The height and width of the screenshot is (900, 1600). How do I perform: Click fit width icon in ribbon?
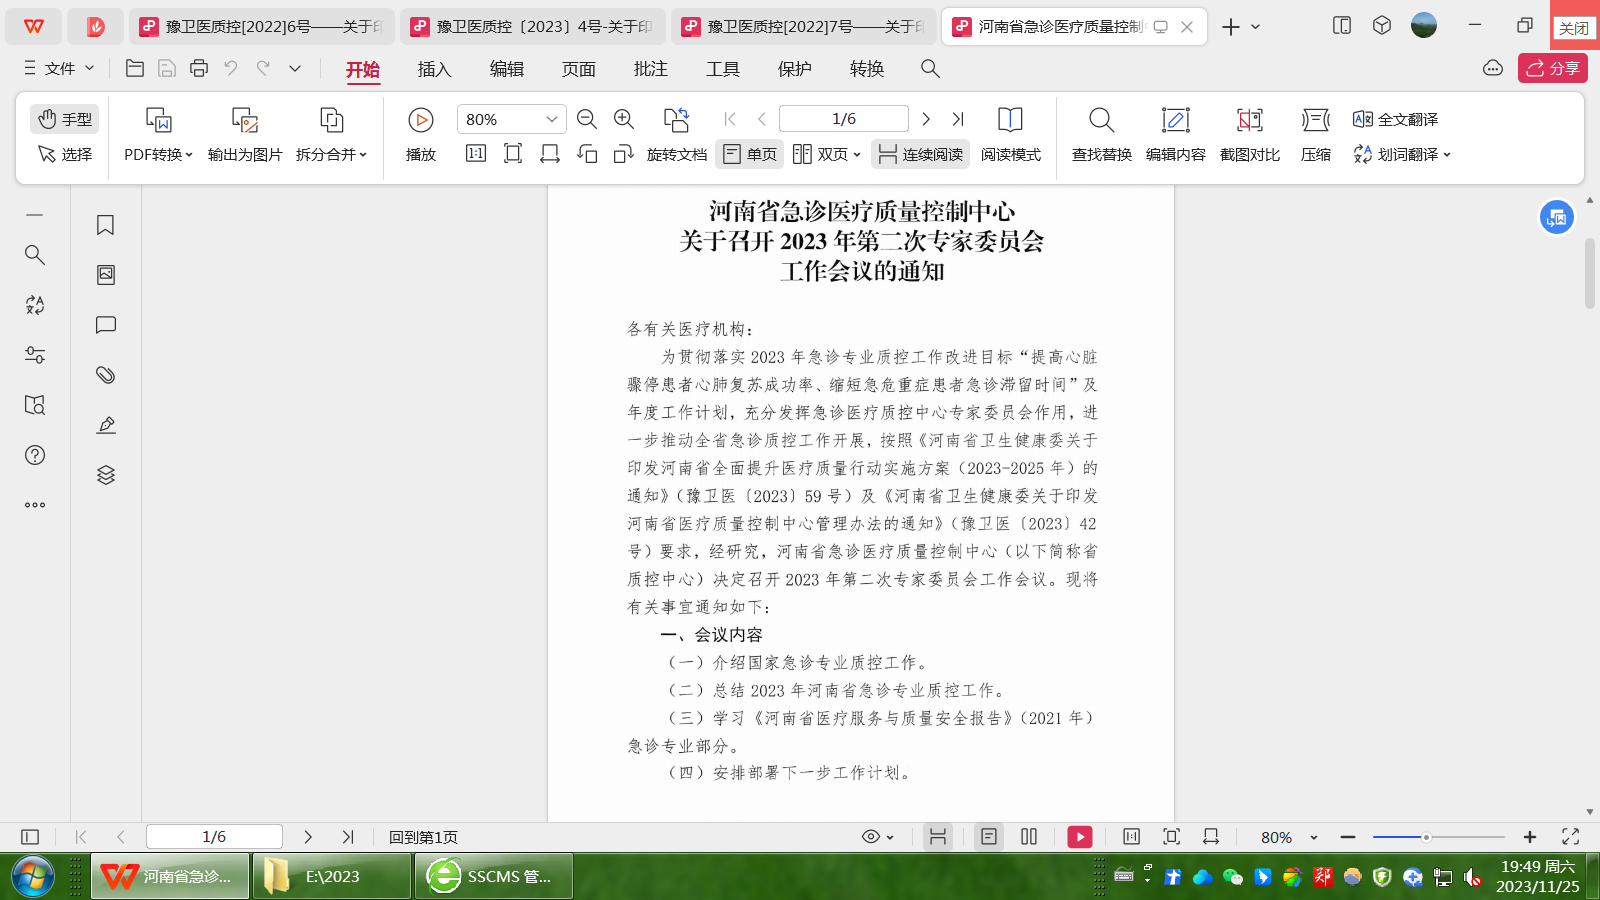pos(550,153)
